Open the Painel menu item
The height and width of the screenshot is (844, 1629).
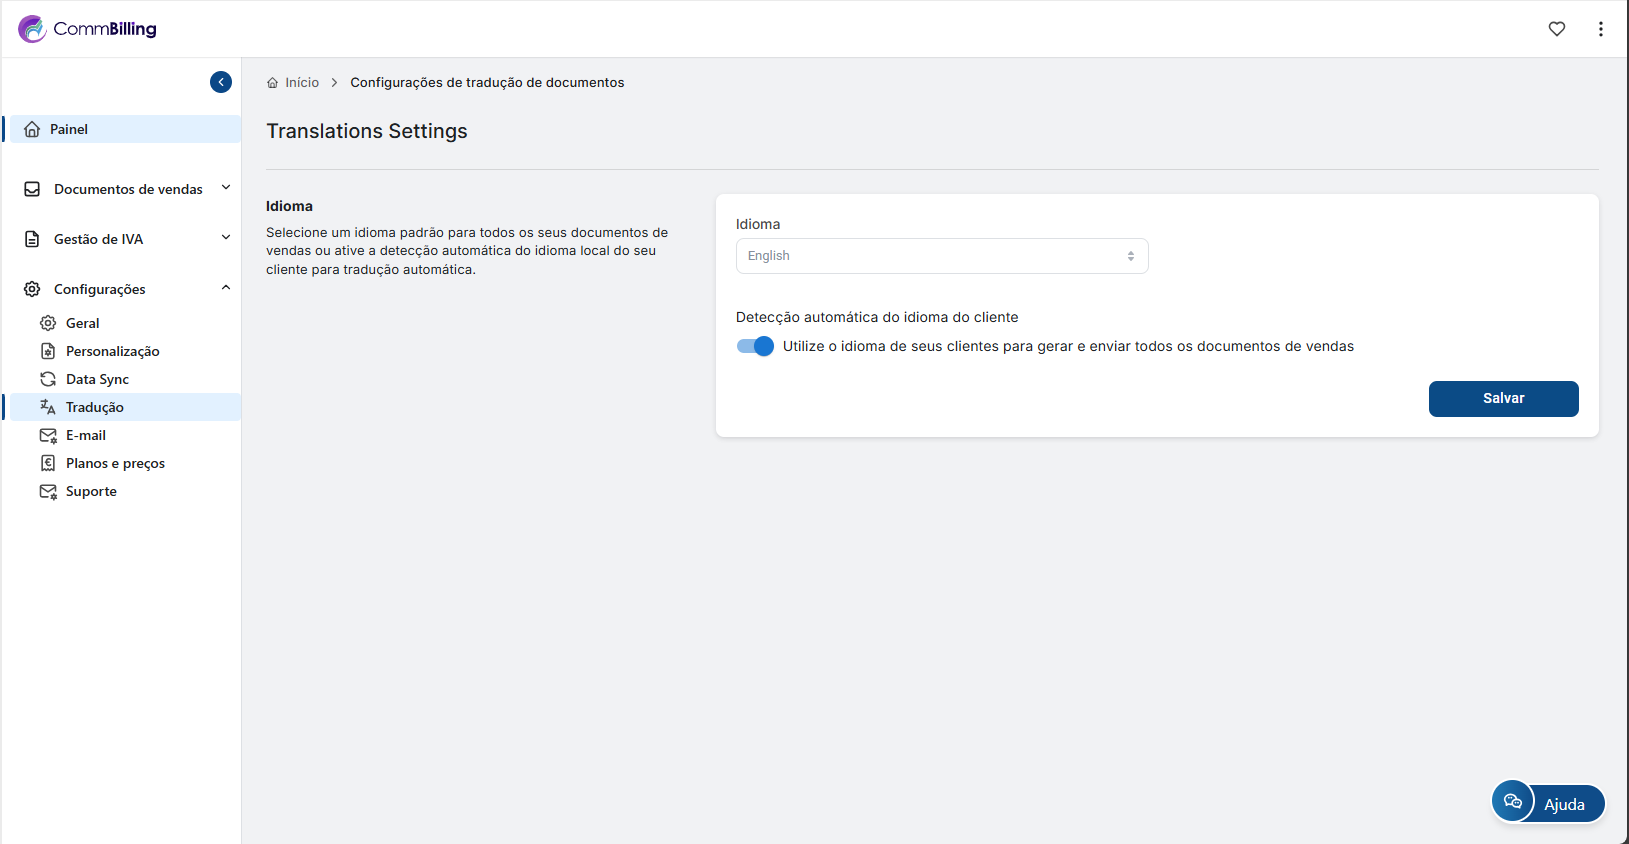pos(69,129)
